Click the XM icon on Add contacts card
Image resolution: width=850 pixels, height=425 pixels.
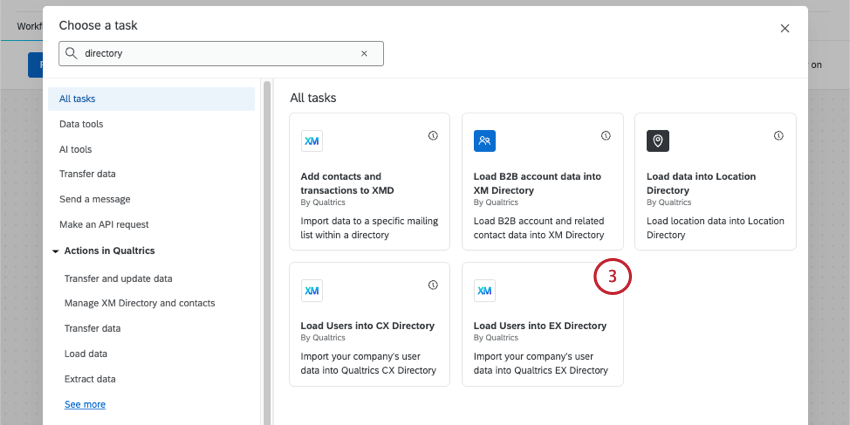click(x=312, y=141)
